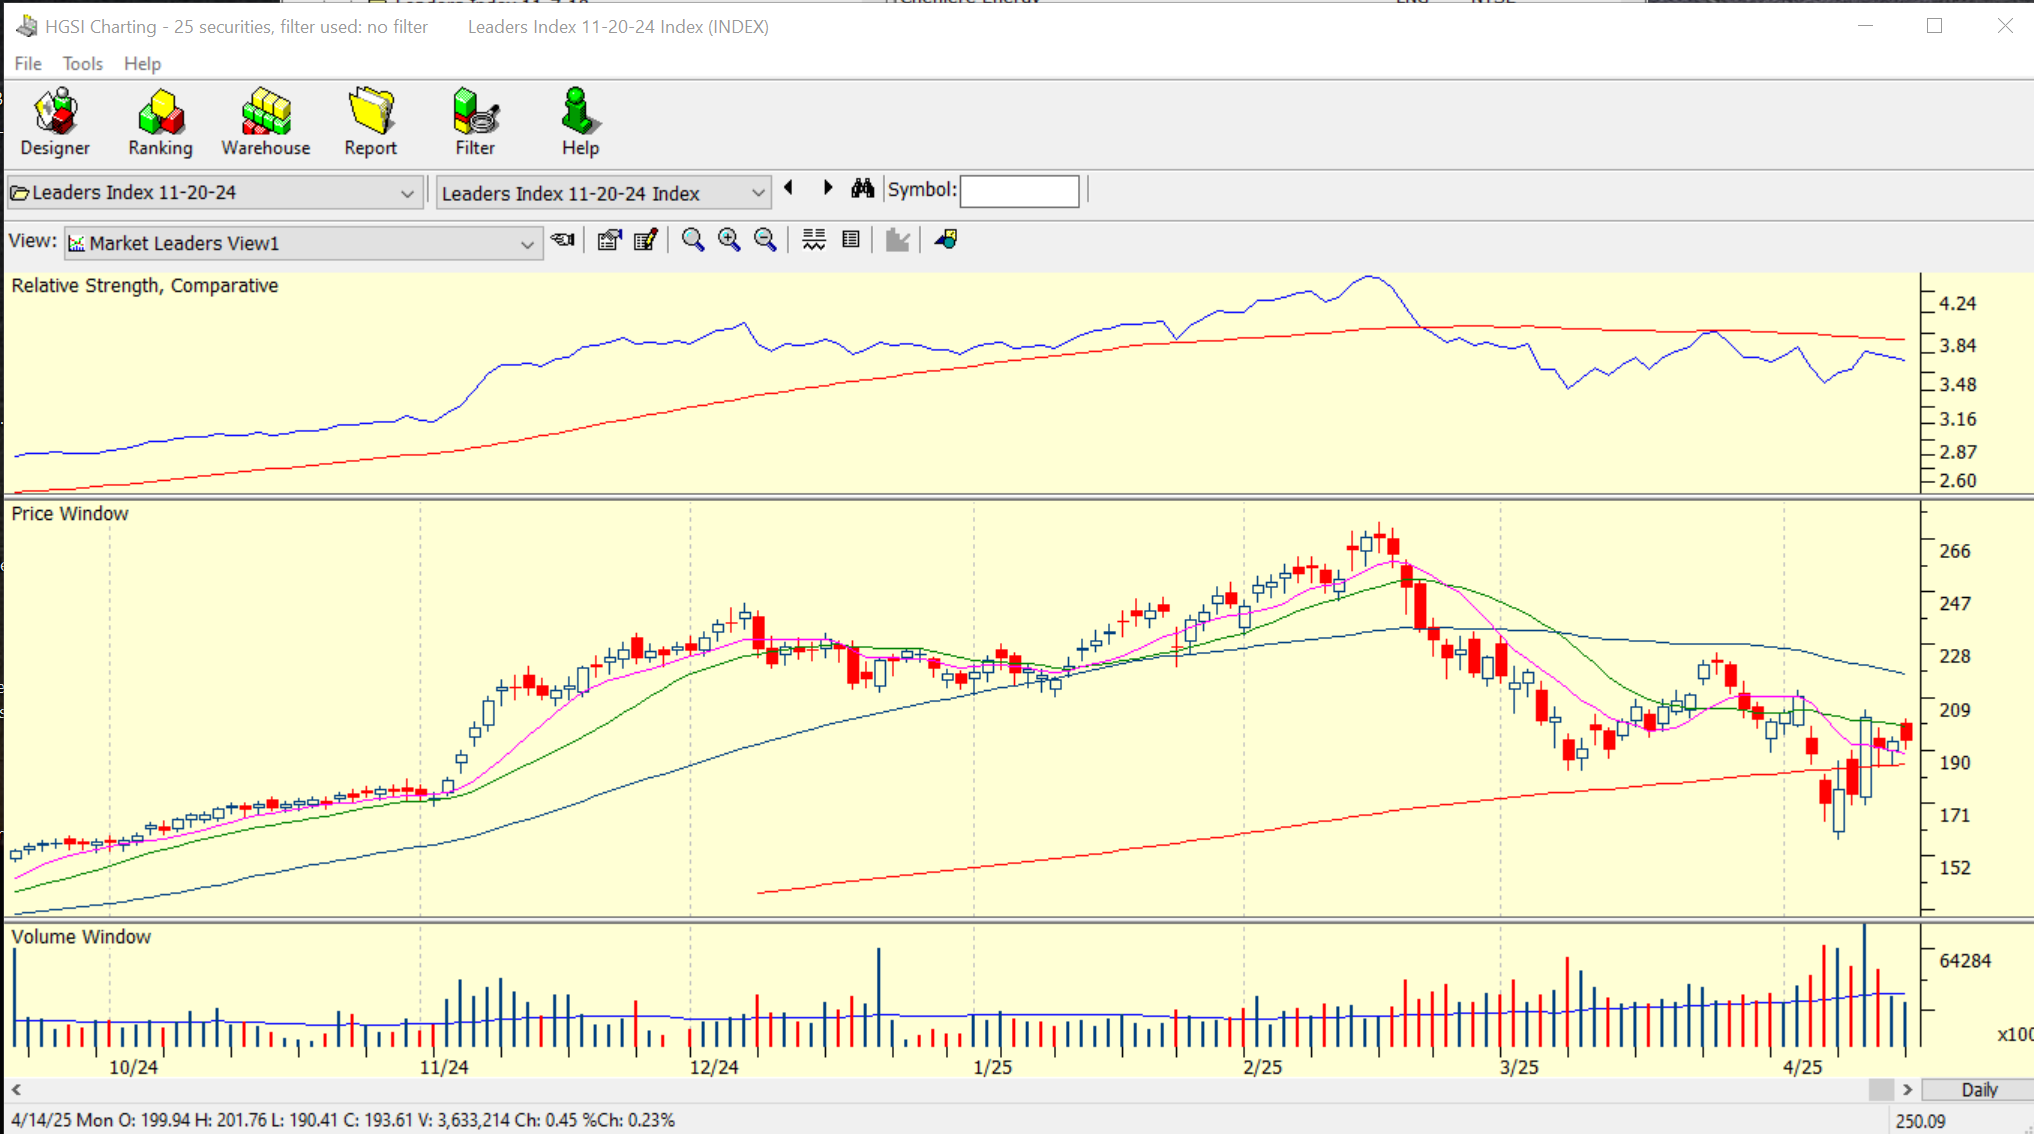The image size is (2034, 1134).
Task: Click the binoculars search icon
Action: pyautogui.click(x=863, y=188)
